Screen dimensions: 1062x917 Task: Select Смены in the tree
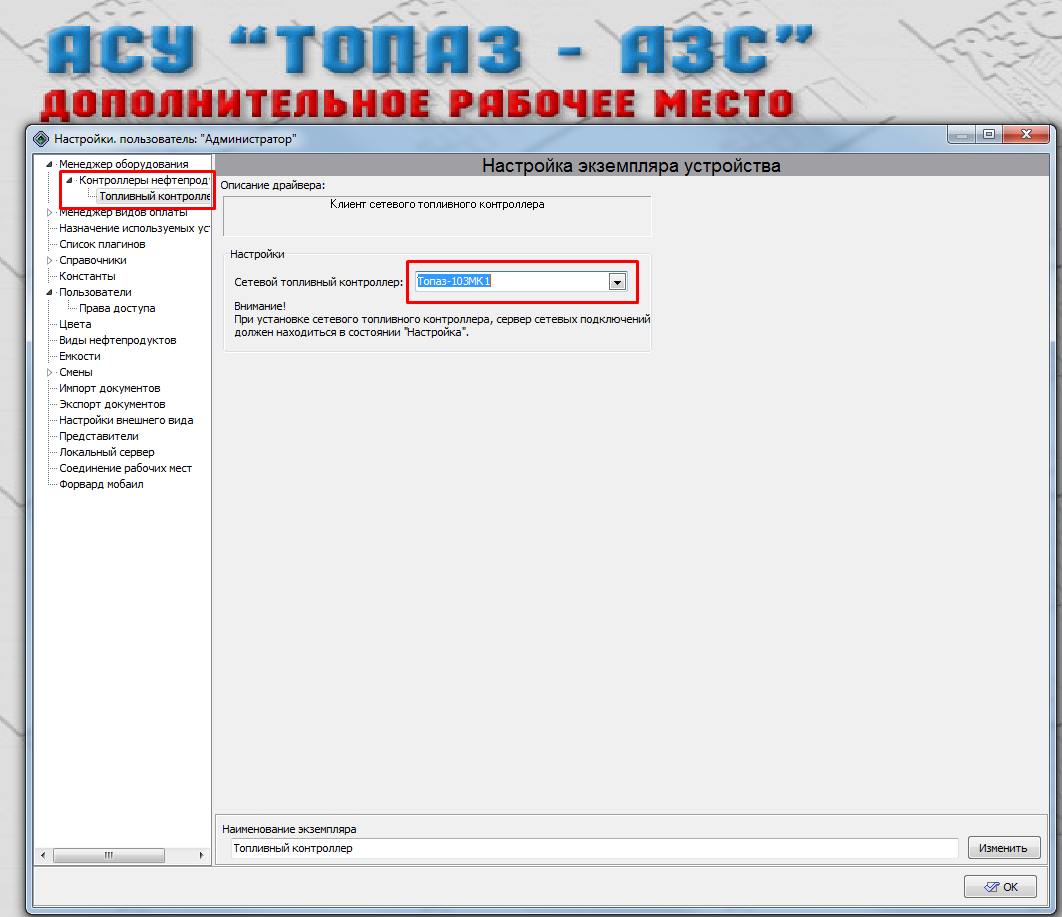click(76, 372)
